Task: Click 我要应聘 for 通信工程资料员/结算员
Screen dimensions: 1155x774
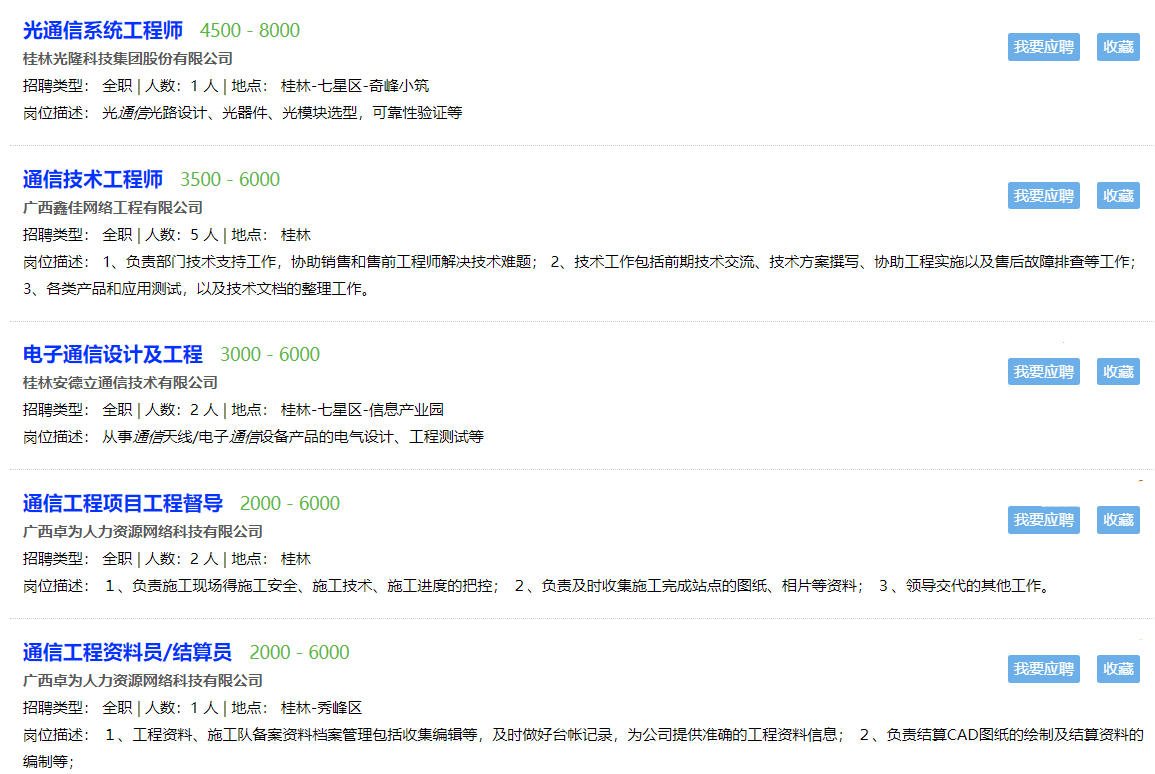Action: click(1043, 669)
